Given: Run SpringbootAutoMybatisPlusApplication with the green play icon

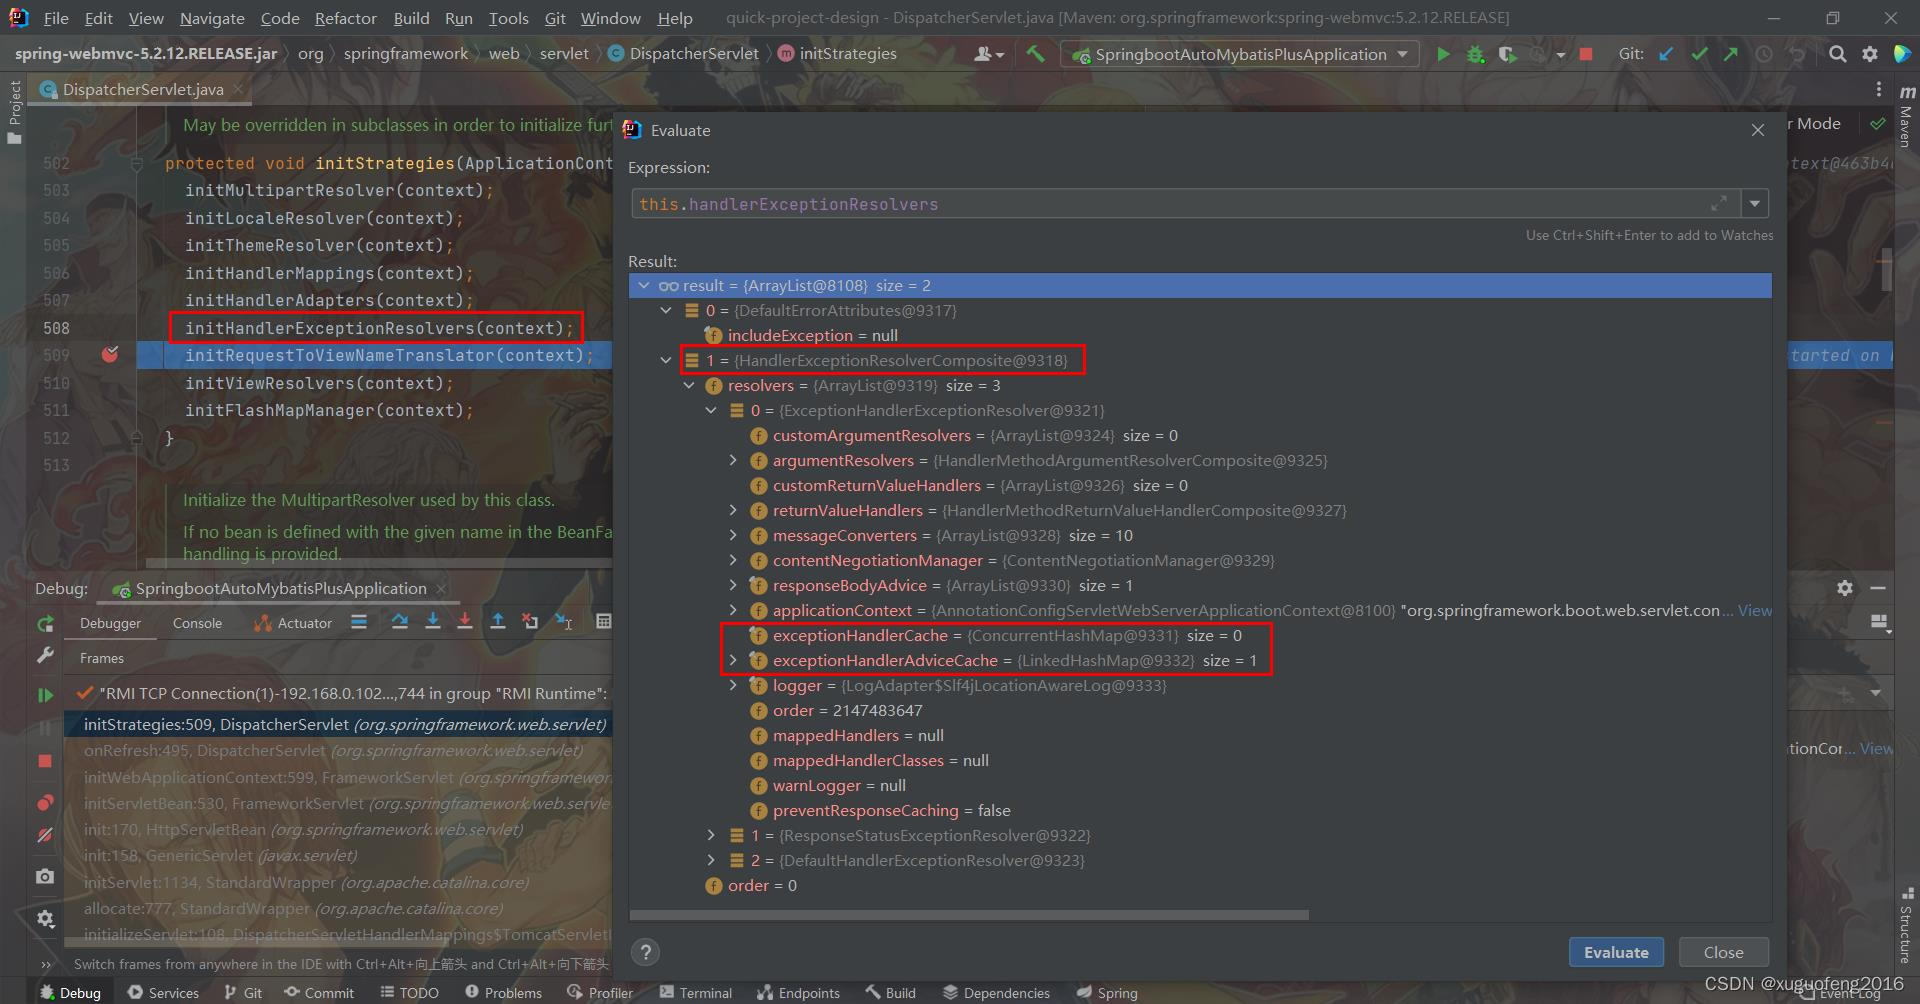Looking at the screenshot, I should tap(1442, 54).
